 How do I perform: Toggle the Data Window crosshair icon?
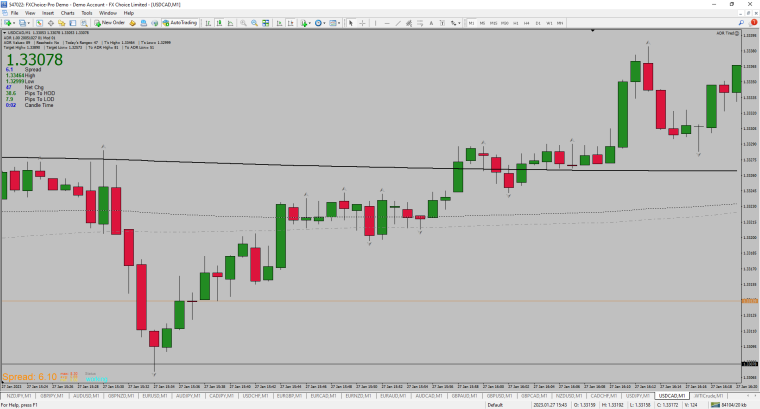pyautogui.click(x=50, y=23)
